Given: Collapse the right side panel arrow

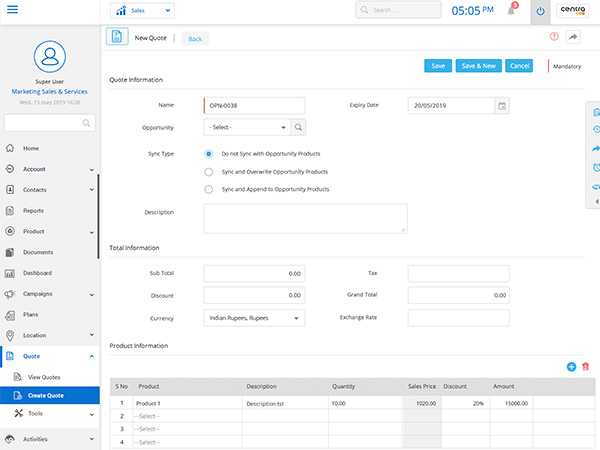Looking at the screenshot, I should 597,201.
